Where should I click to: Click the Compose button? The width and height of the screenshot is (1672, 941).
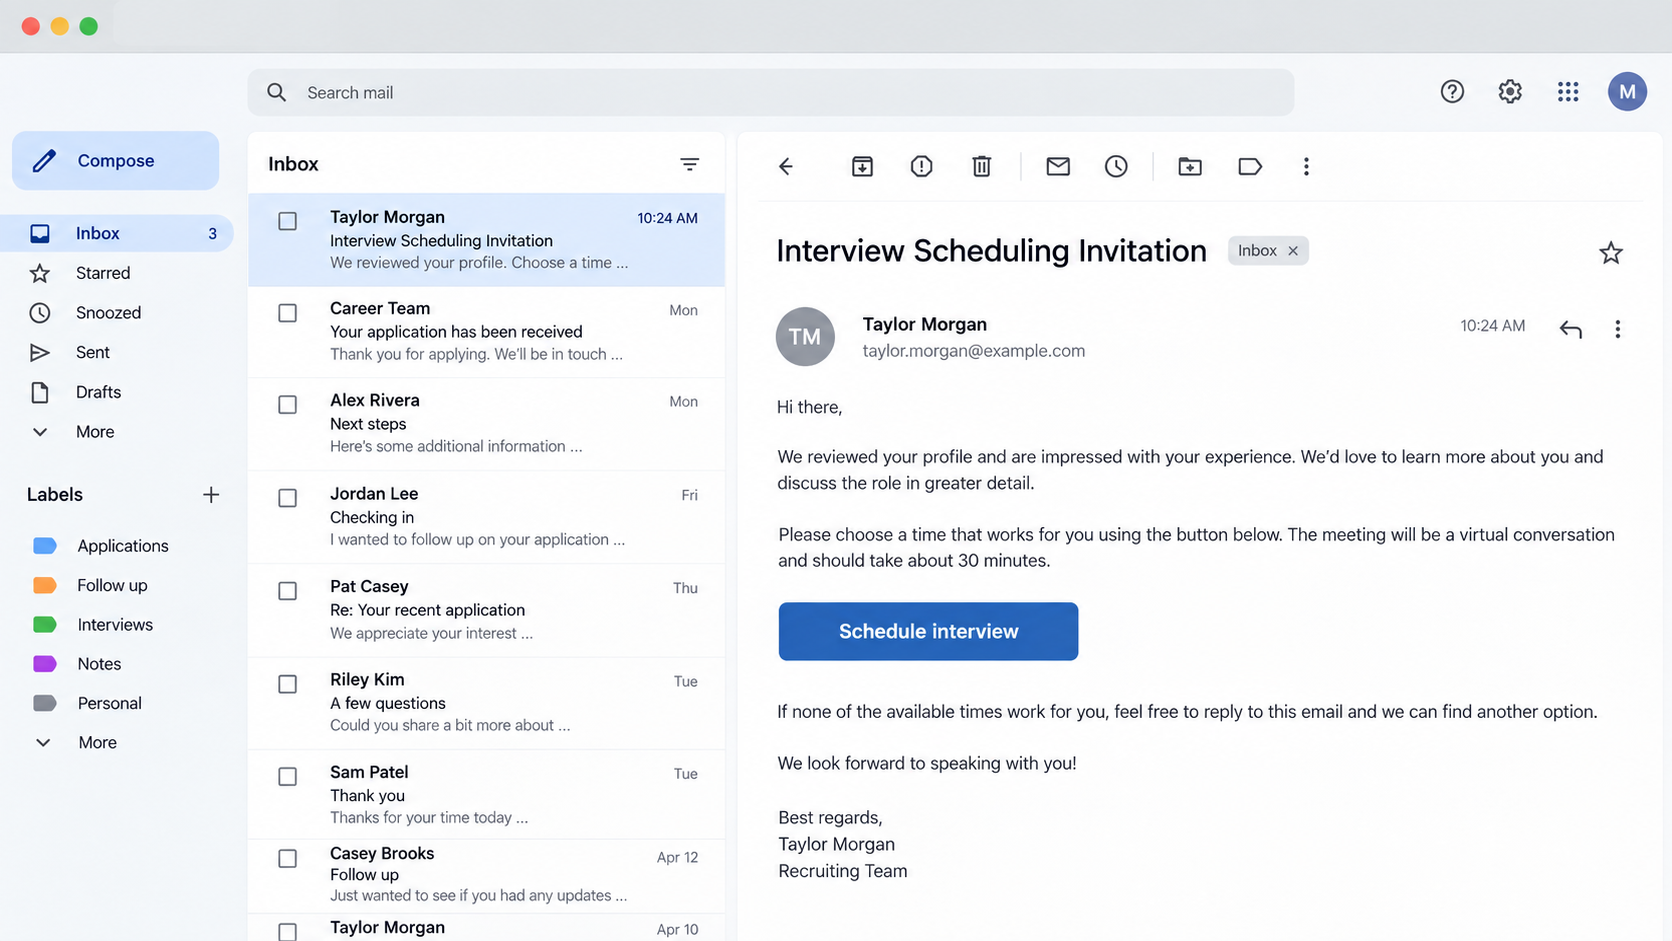point(115,160)
